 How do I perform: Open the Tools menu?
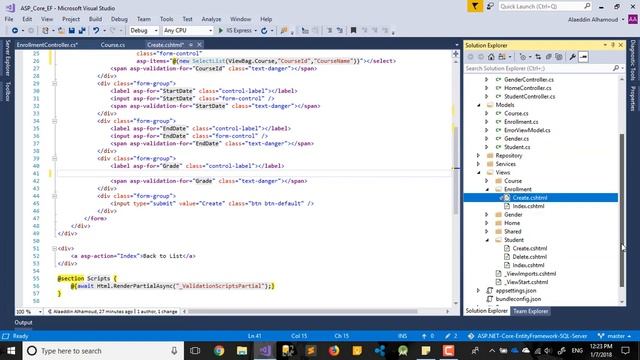pyautogui.click(x=166, y=19)
